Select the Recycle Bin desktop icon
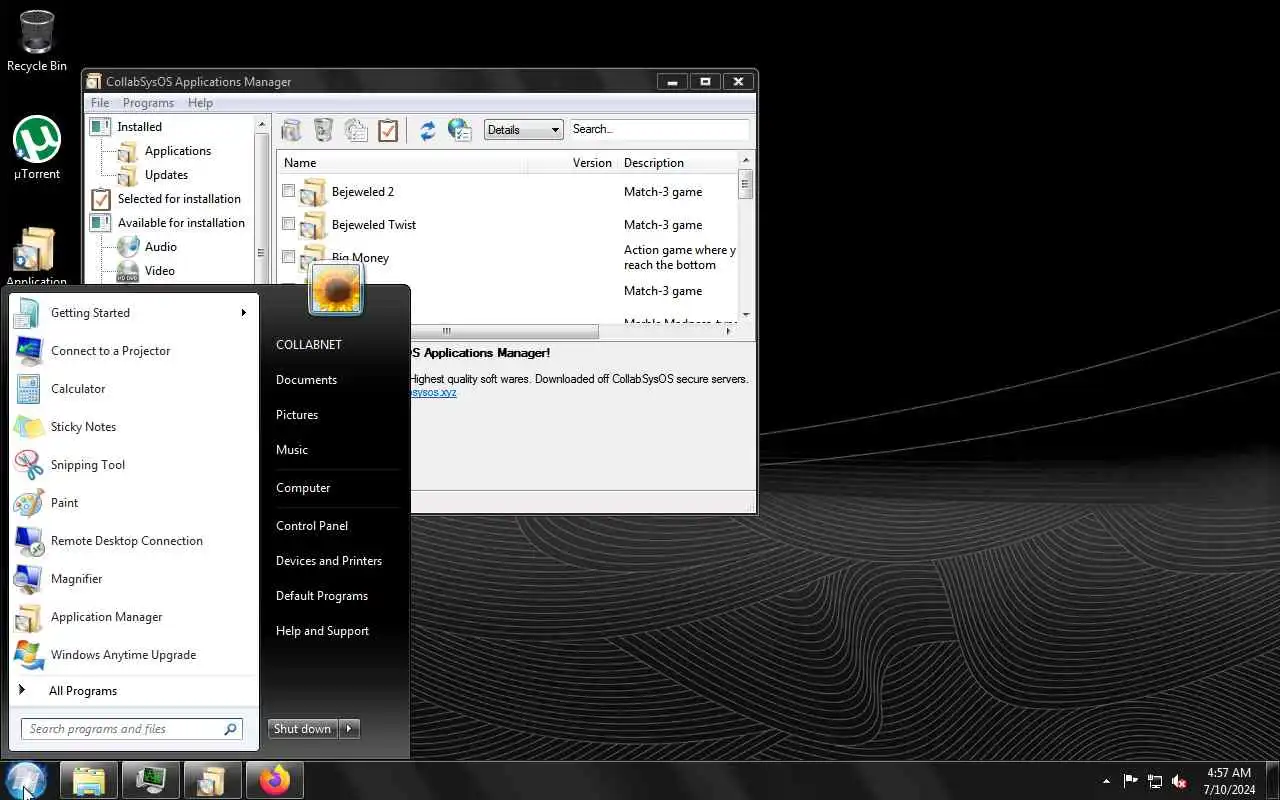The image size is (1280, 800). (37, 41)
